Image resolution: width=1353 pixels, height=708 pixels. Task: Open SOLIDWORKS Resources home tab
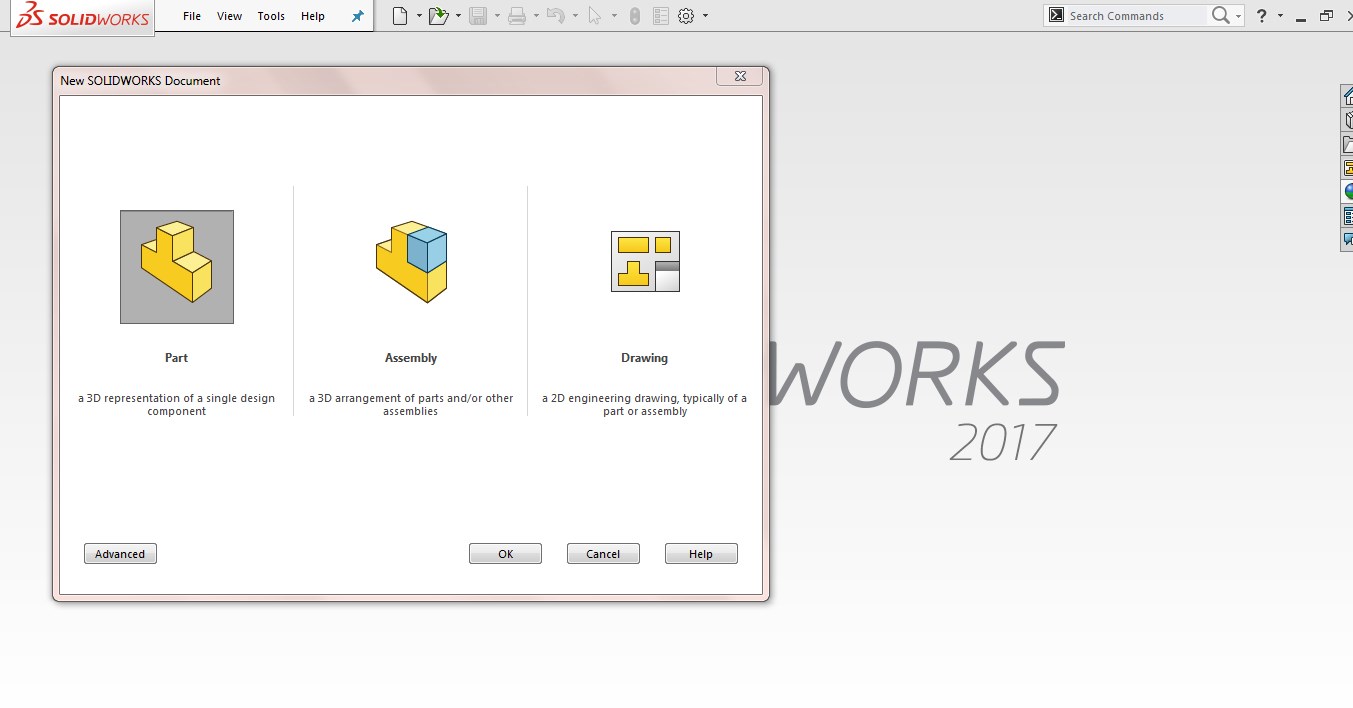tap(1348, 96)
